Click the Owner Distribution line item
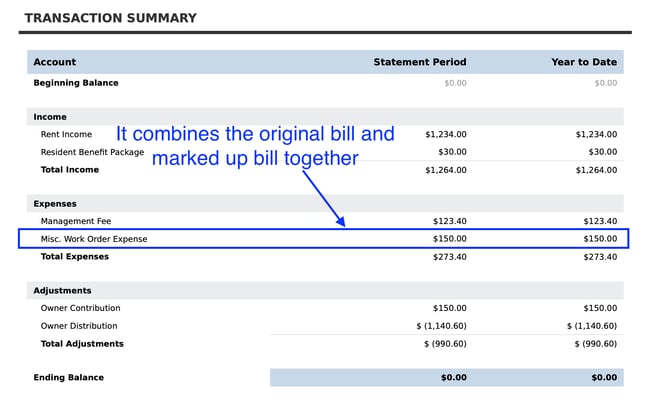Screen dimensions: 655x414 79,326
